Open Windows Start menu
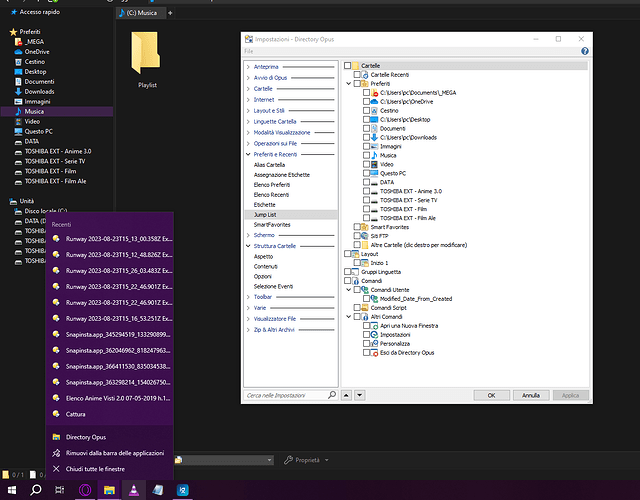The height and width of the screenshot is (500, 640). pyautogui.click(x=12, y=490)
